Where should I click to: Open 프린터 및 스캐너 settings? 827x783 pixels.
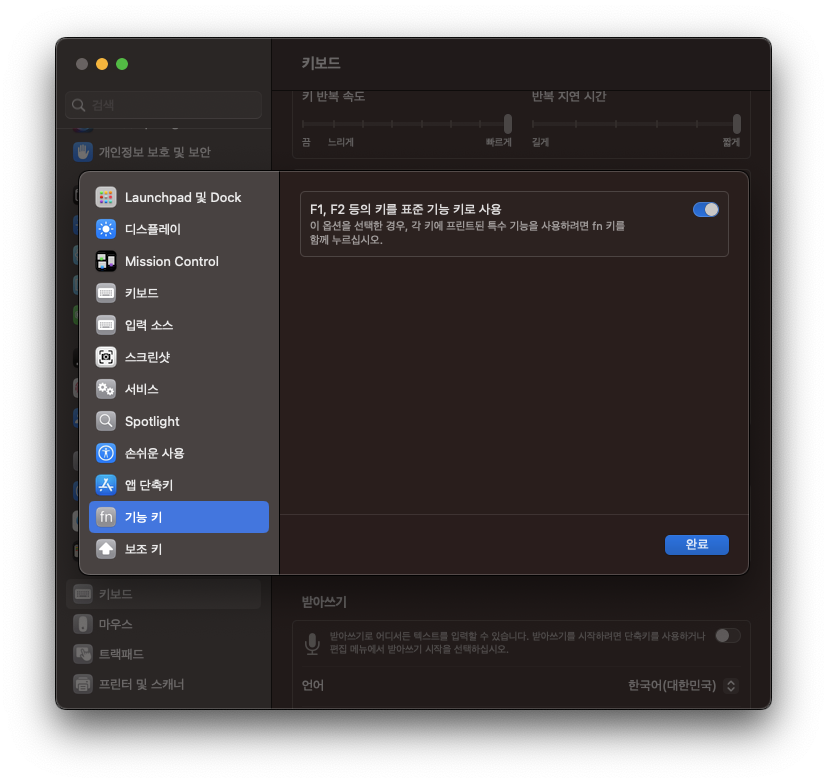(x=164, y=684)
